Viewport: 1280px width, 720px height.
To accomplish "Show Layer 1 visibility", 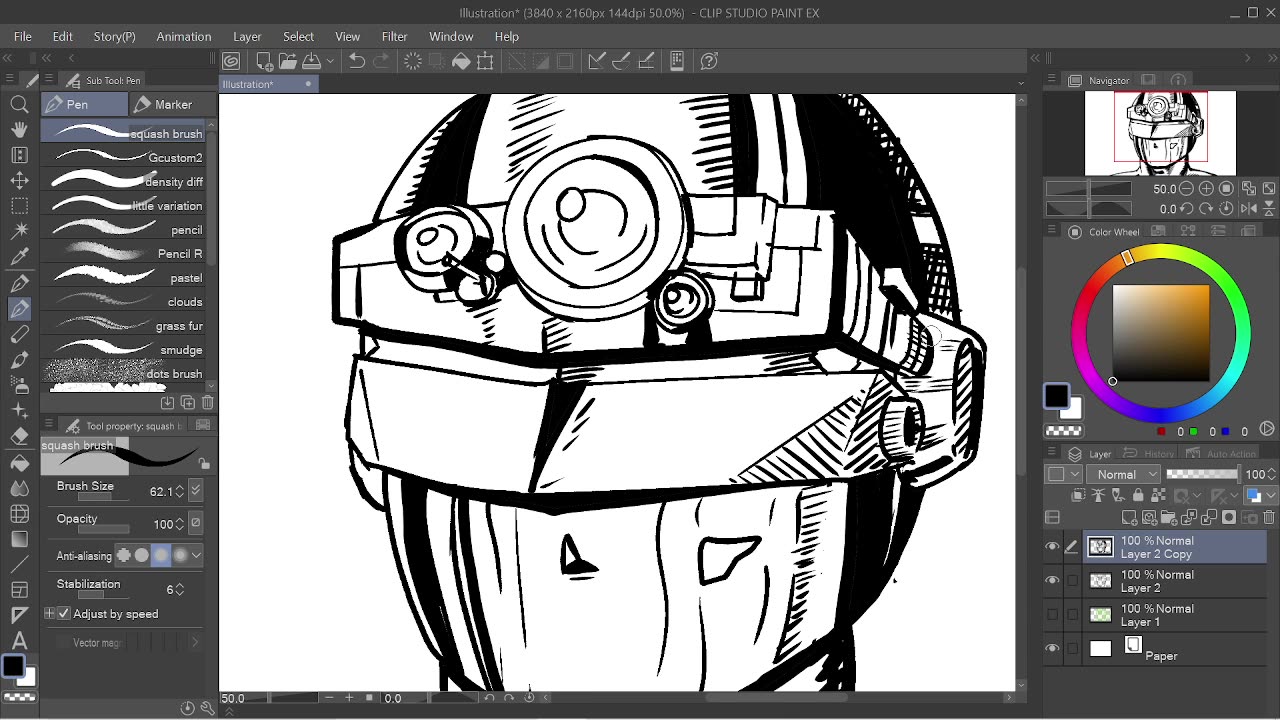I will point(1052,615).
